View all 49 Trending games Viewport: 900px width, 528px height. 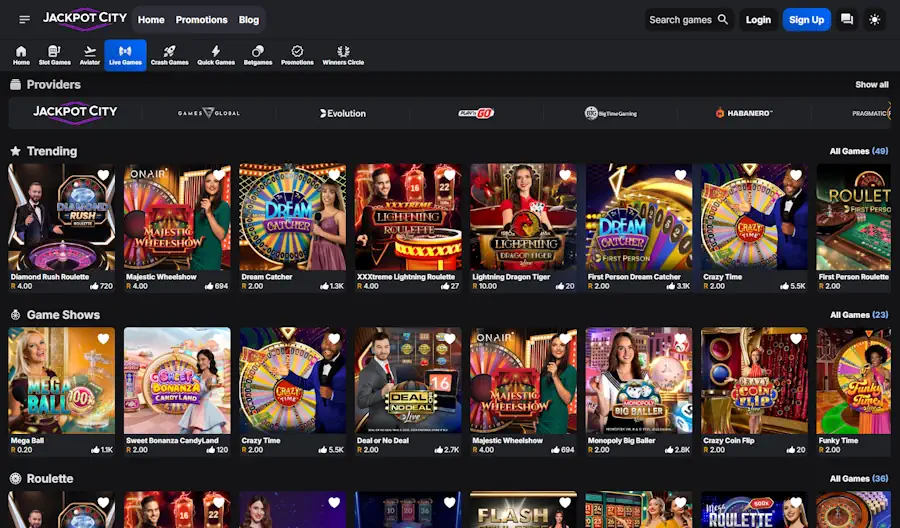click(x=859, y=151)
